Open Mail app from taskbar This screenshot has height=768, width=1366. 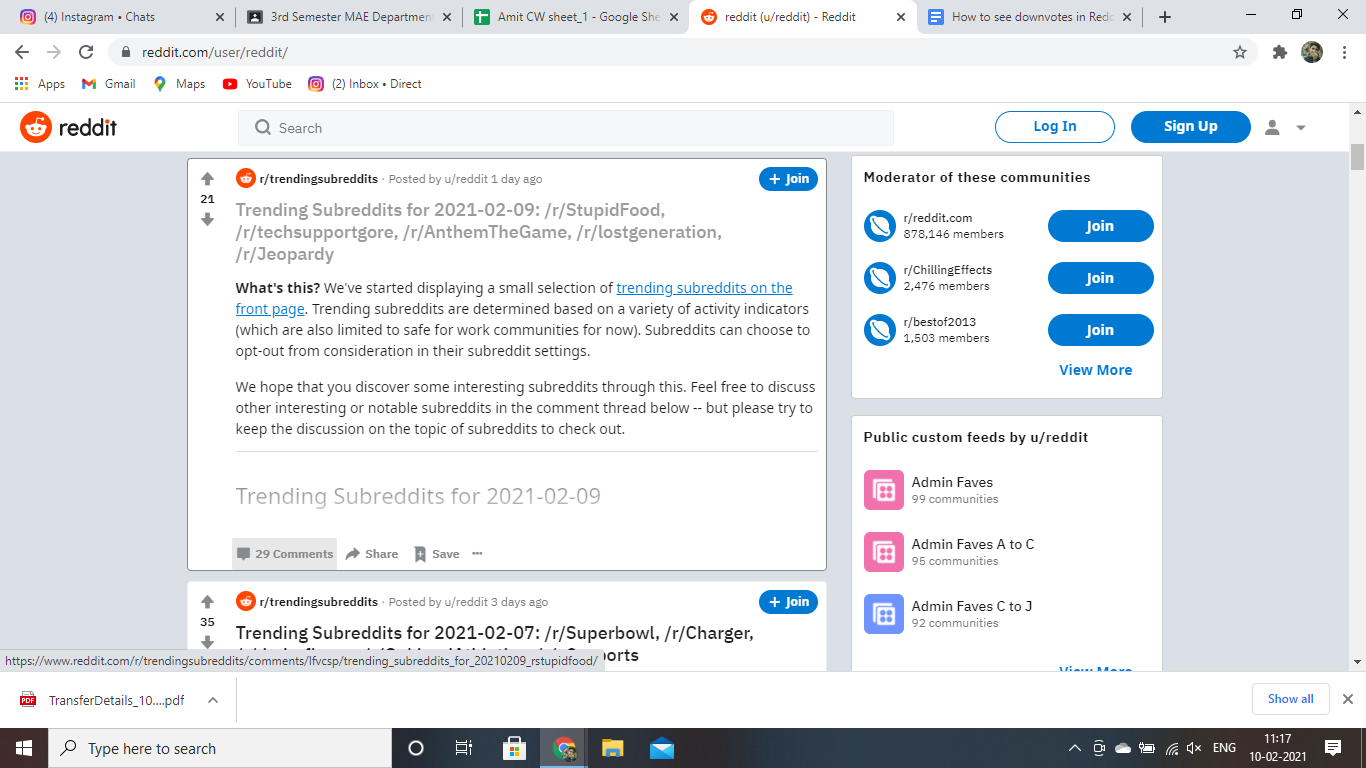coord(661,748)
